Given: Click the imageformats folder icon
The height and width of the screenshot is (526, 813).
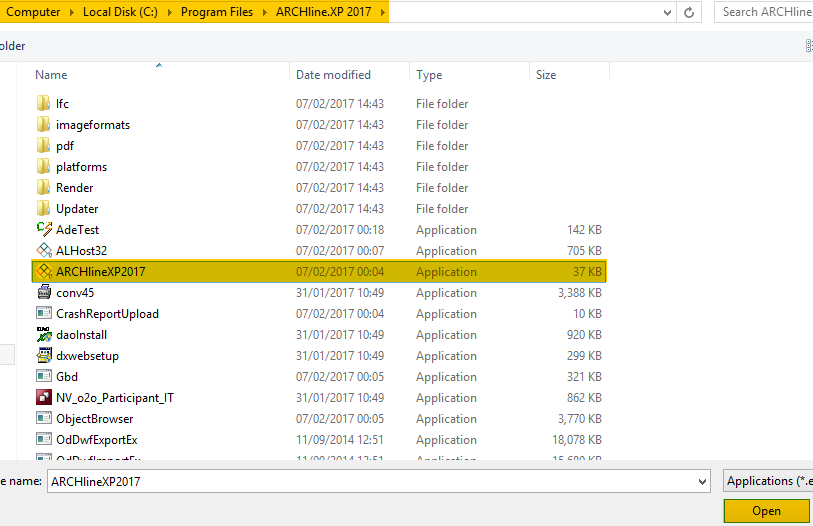Looking at the screenshot, I should pyautogui.click(x=44, y=124).
